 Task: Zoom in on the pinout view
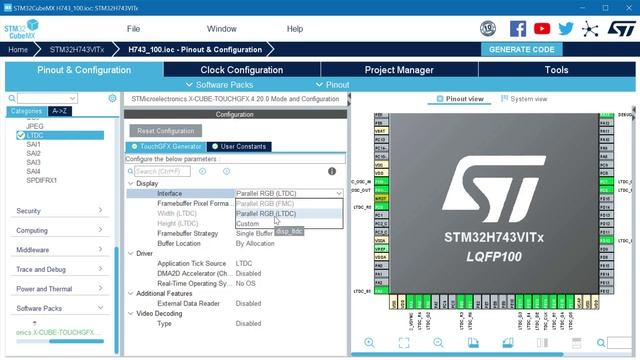coord(369,343)
